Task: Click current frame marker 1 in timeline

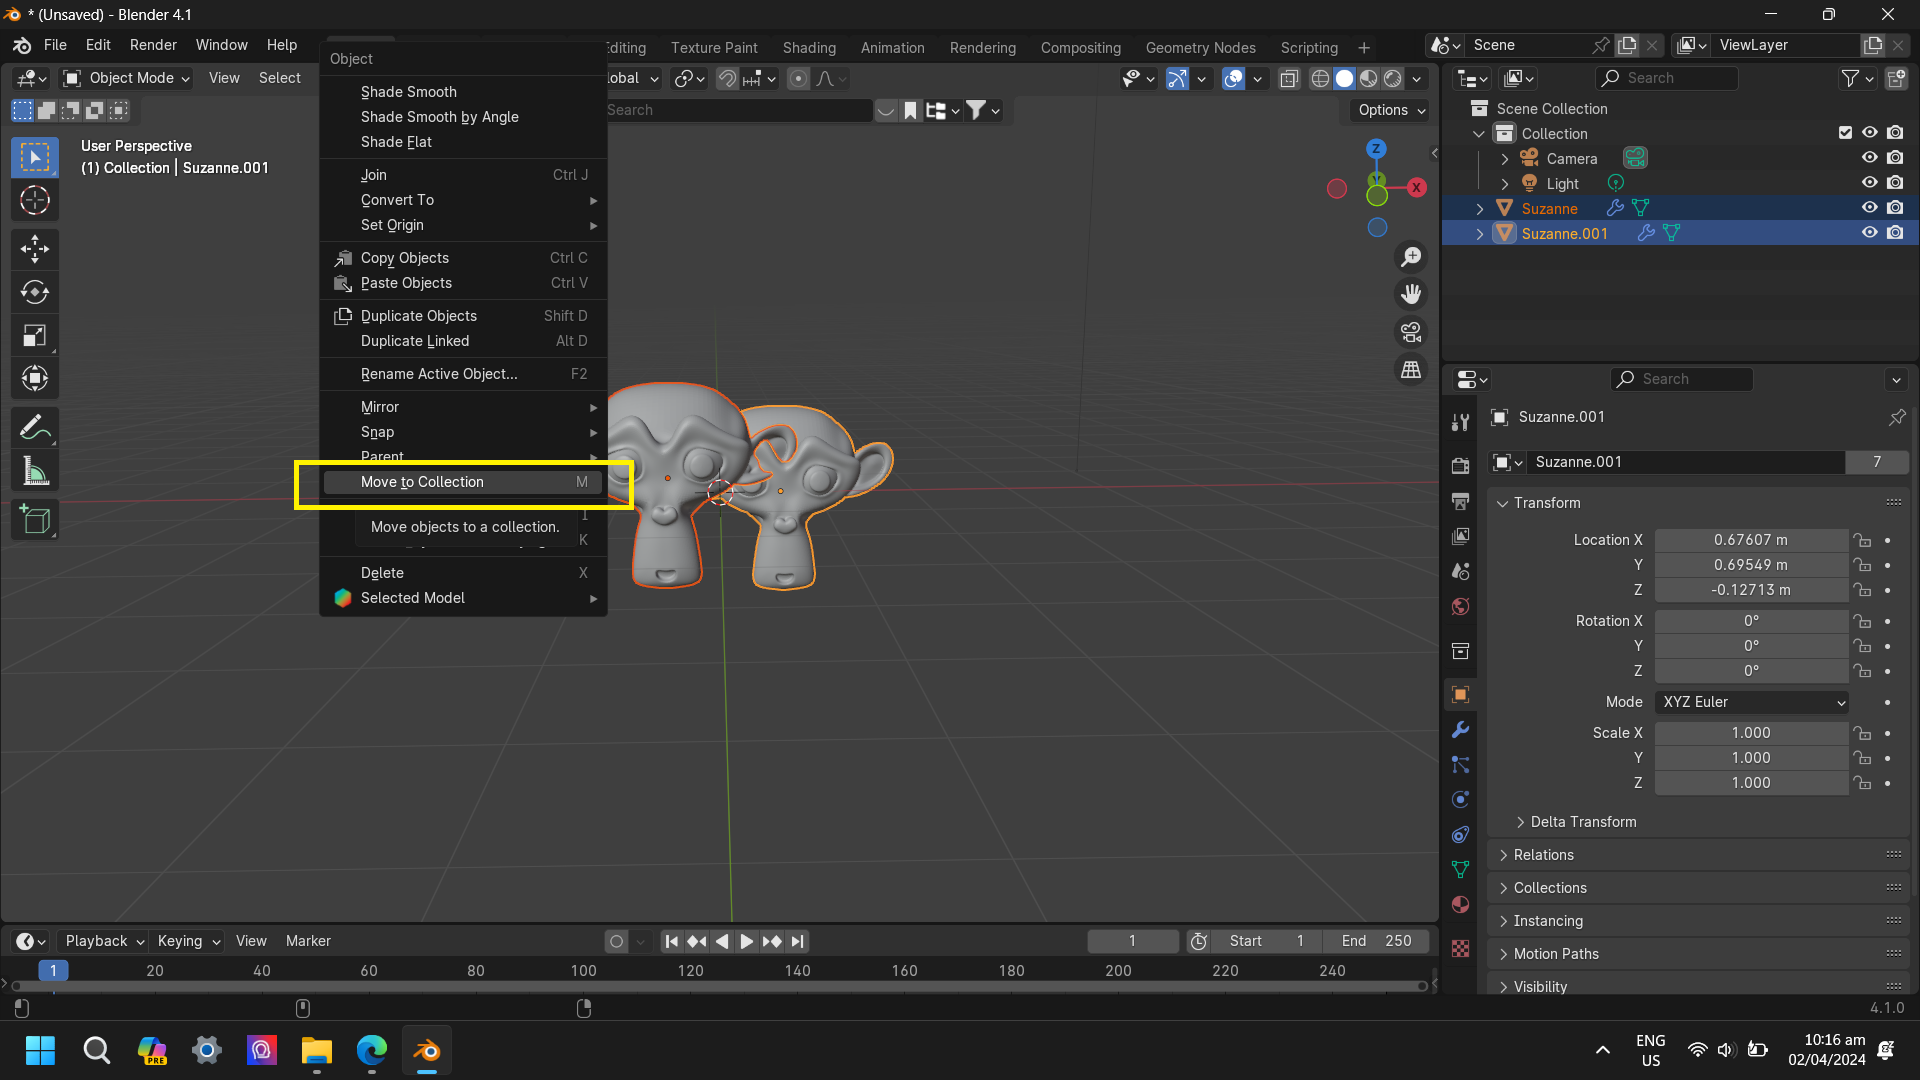Action: pos(53,970)
